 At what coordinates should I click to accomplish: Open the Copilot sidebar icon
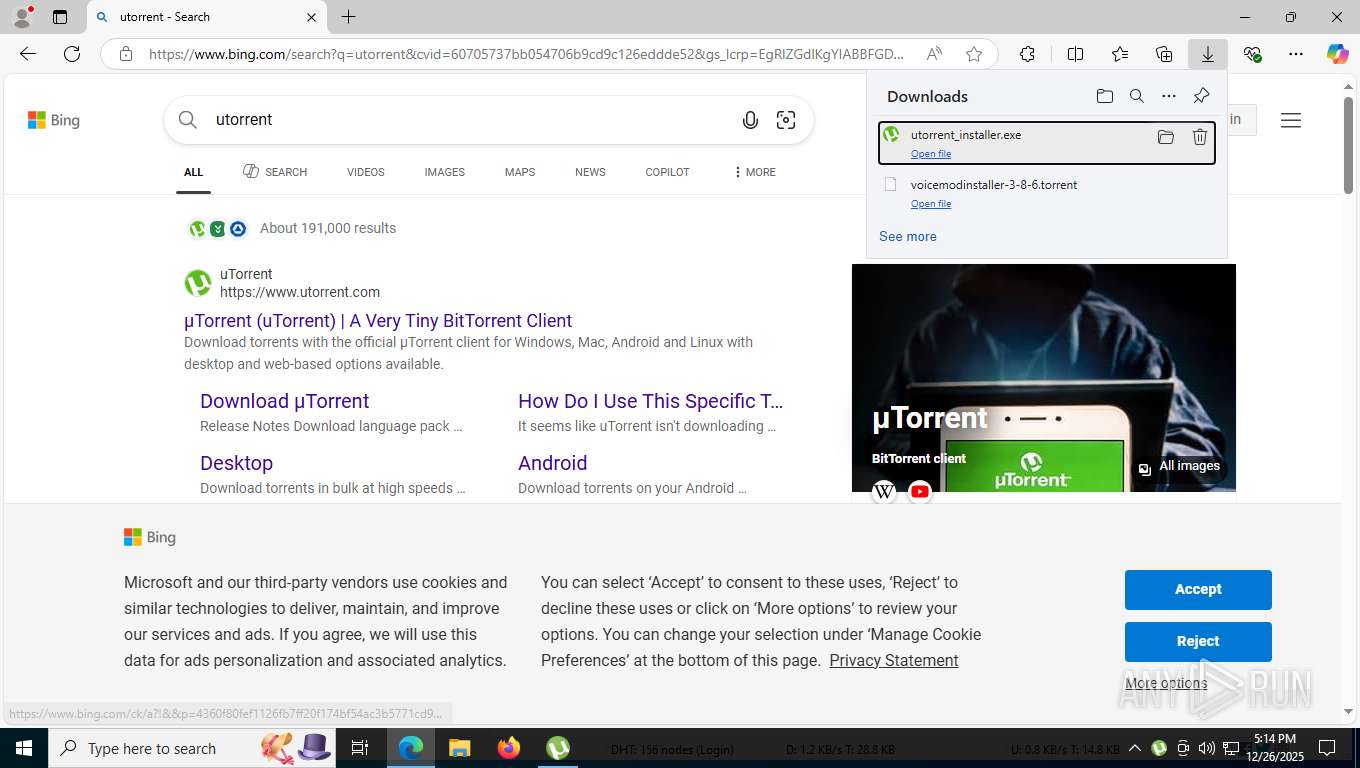(1338, 54)
